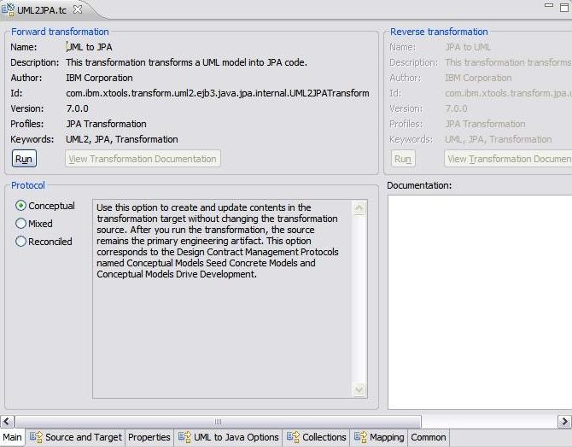Open the Properties tab
This screenshot has width=572, height=447.
[x=149, y=437]
